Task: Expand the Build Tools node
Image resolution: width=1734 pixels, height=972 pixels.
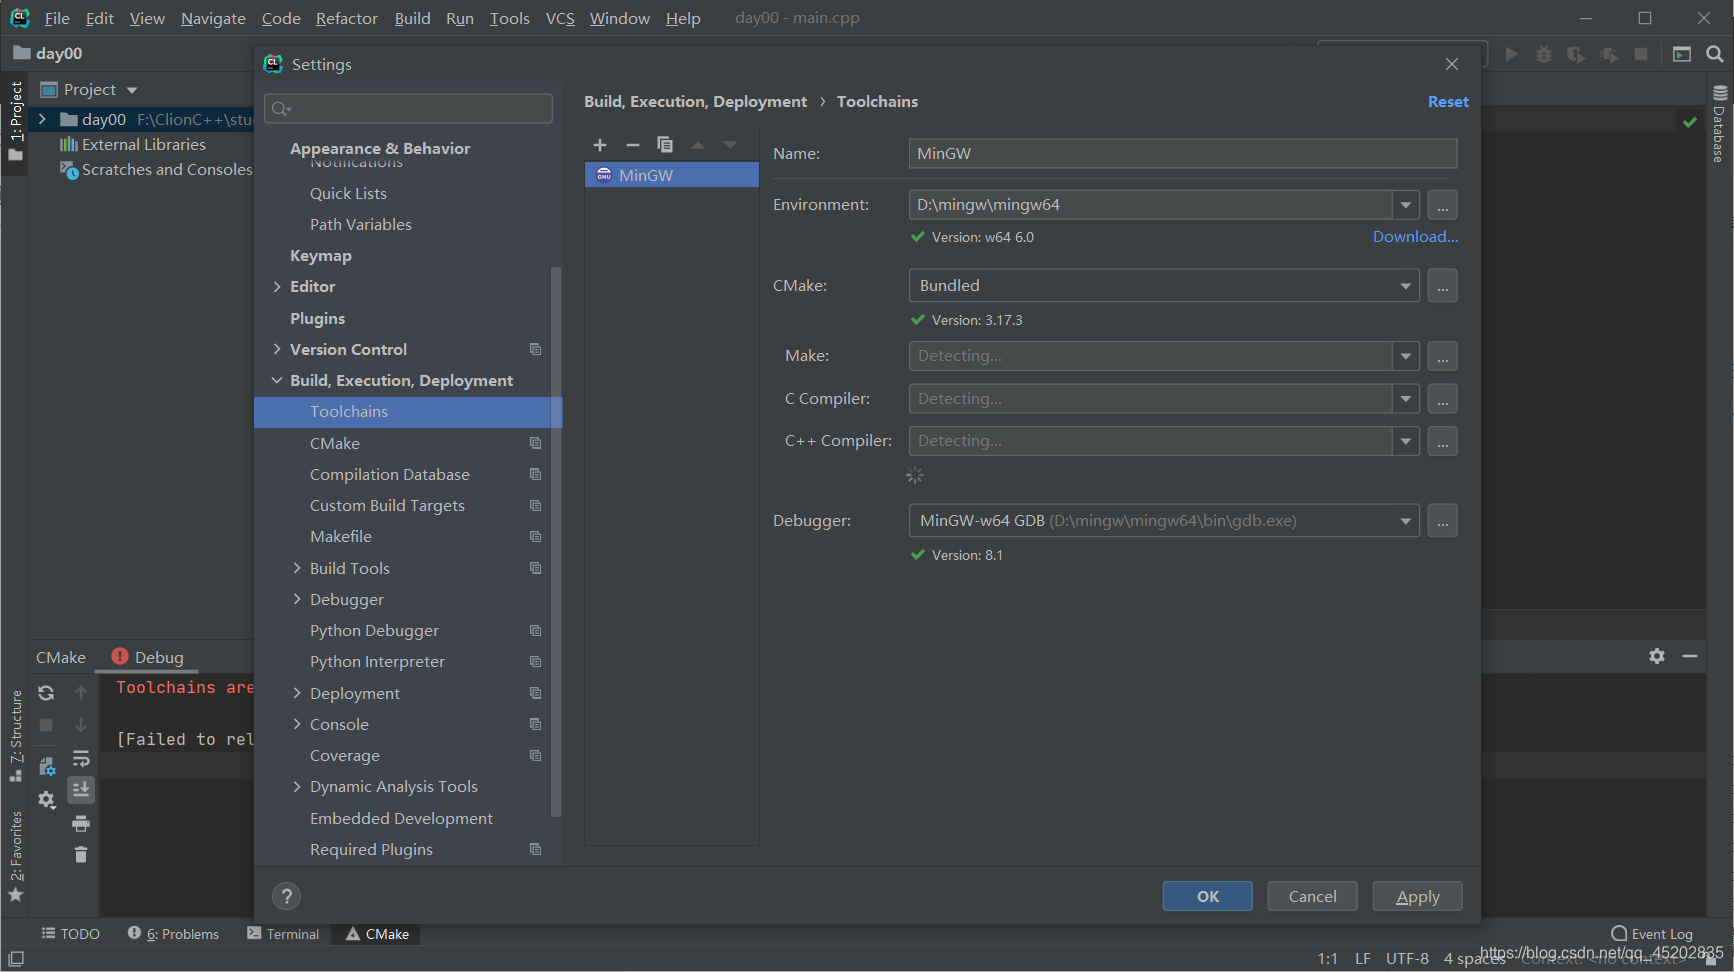Action: [x=297, y=568]
